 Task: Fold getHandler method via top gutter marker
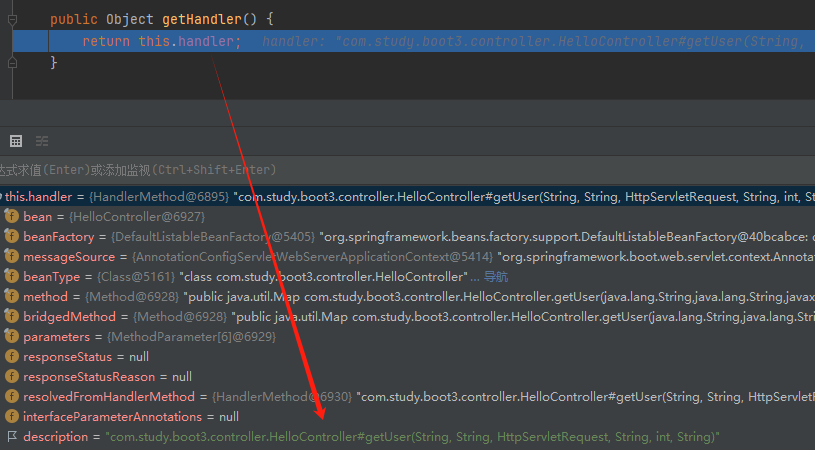tap(12, 20)
